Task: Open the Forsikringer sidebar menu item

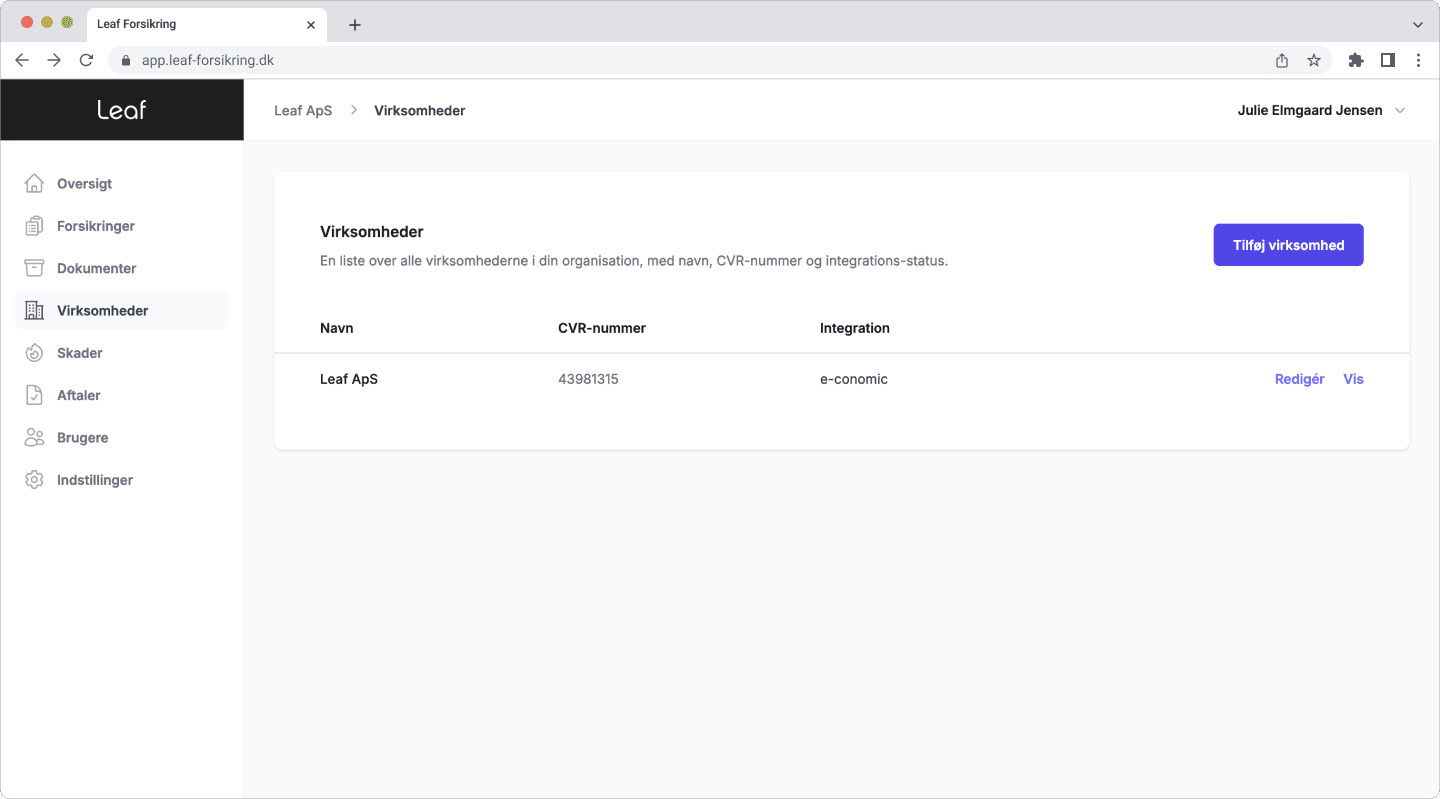Action: (121, 226)
